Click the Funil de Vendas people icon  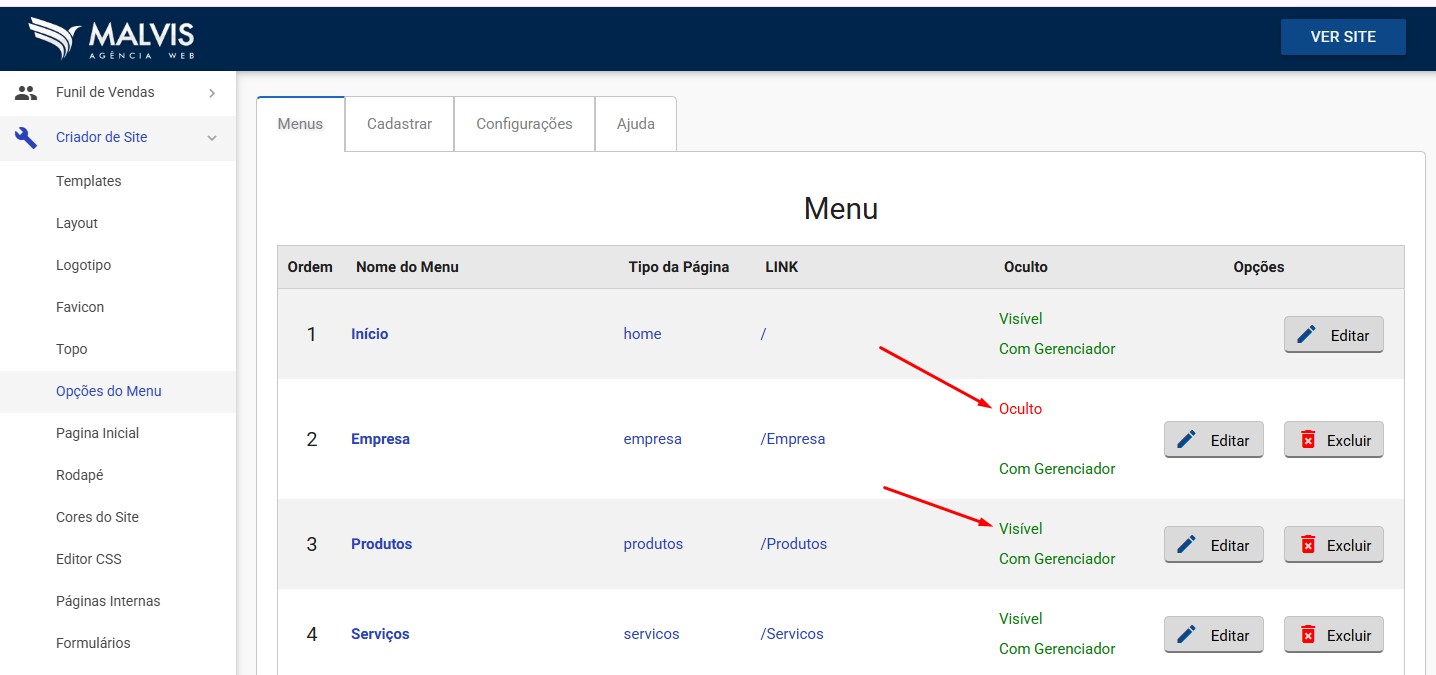click(26, 92)
